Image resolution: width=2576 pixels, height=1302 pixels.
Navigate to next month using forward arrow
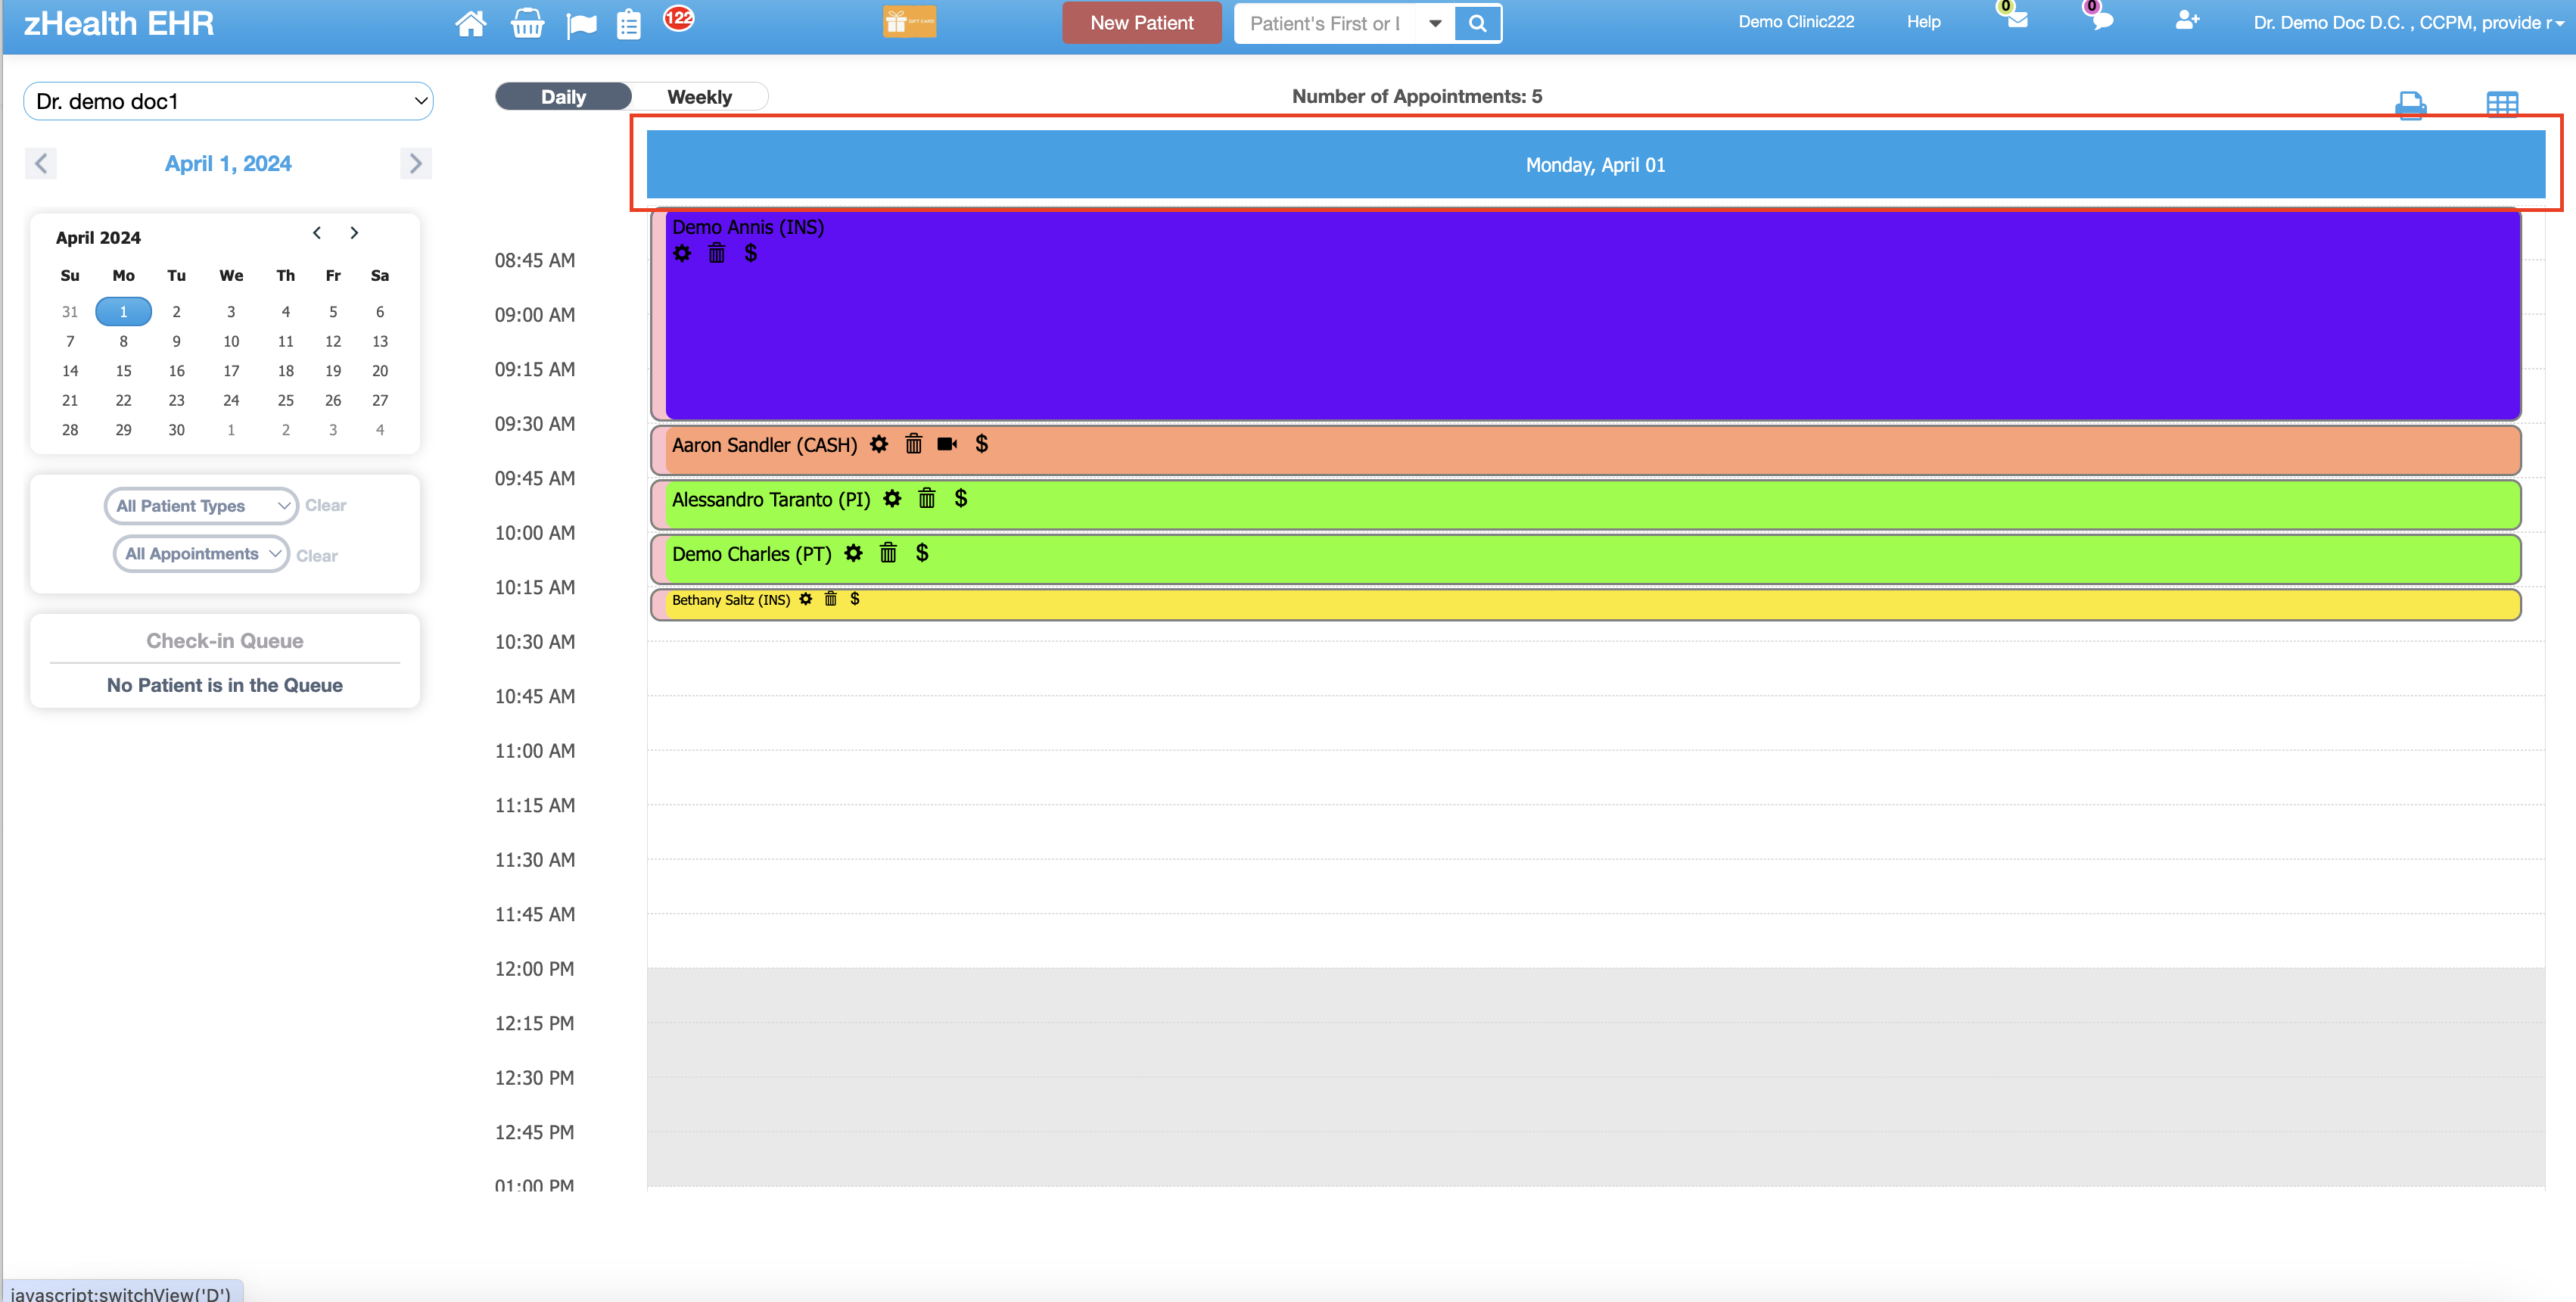(355, 234)
